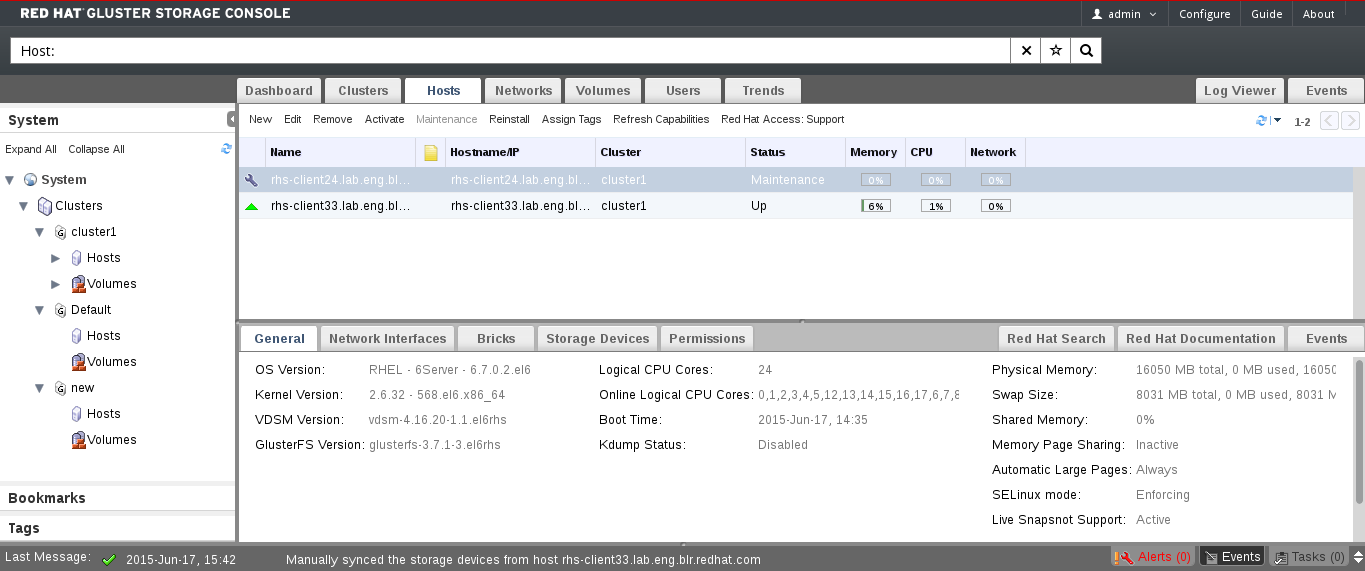Click the bookmark star icon

(1055, 51)
